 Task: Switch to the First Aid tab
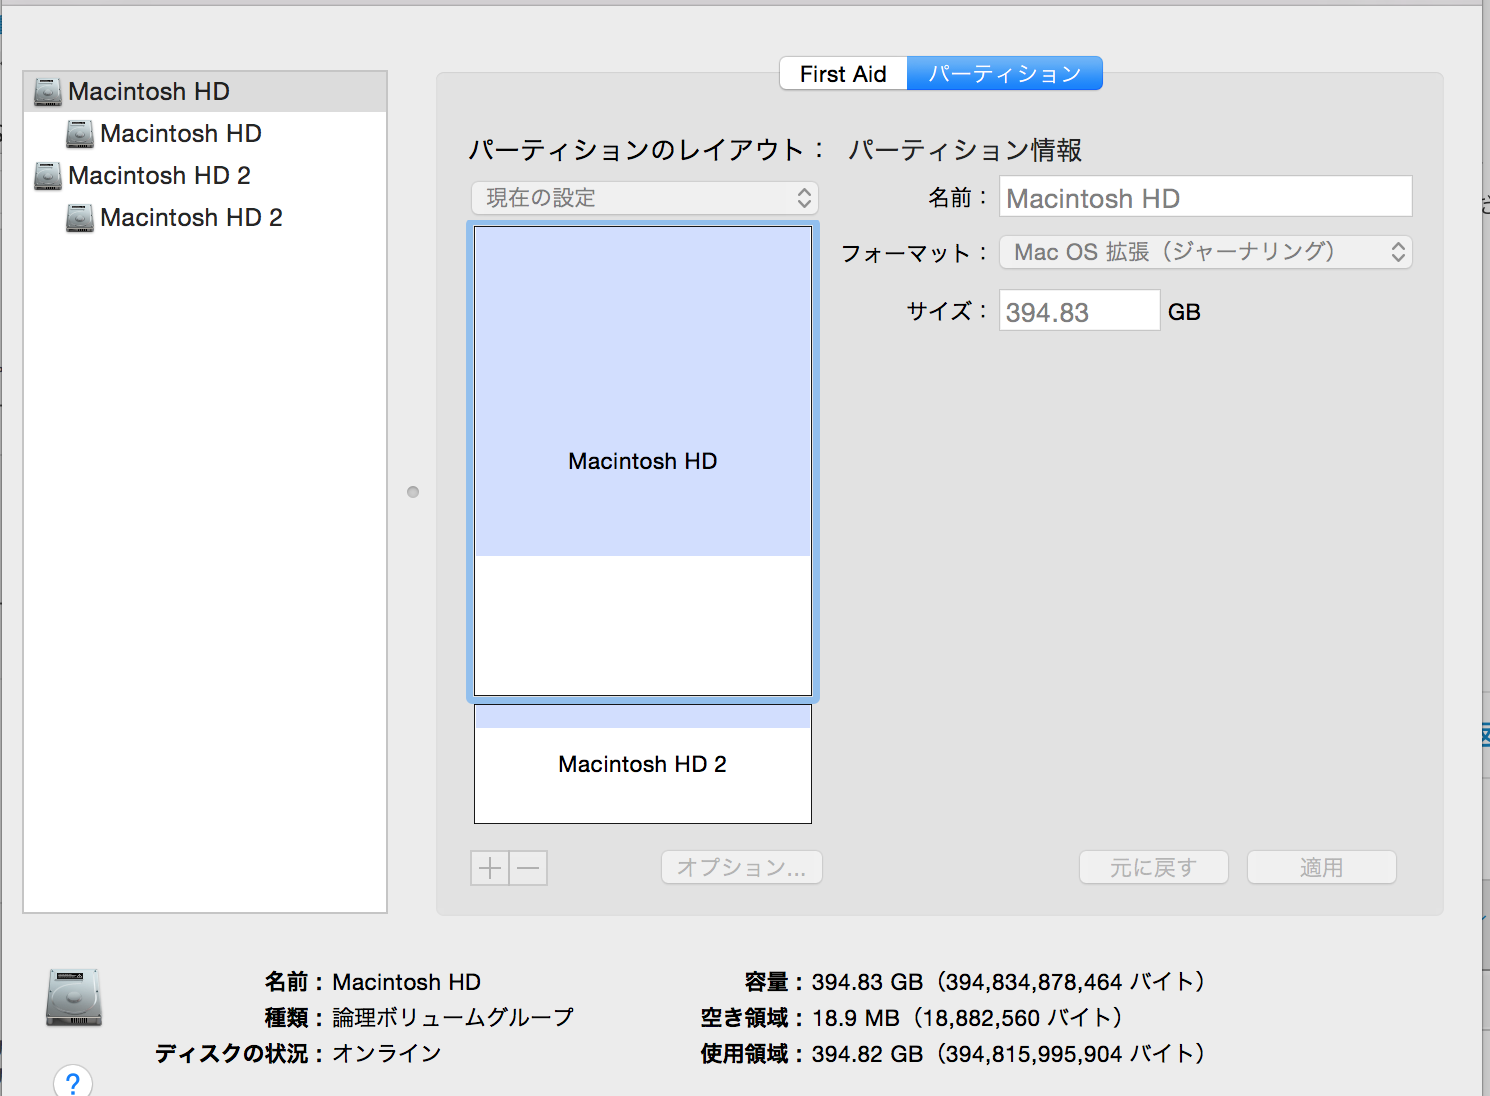pos(843,74)
